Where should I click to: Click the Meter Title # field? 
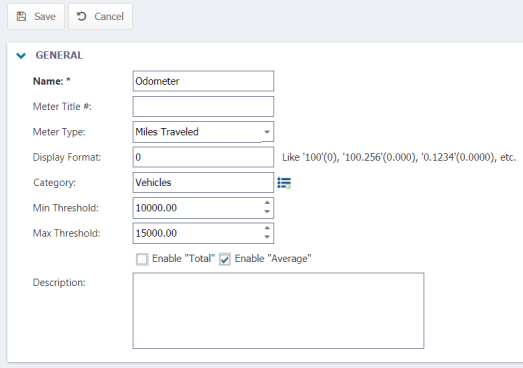point(203,106)
